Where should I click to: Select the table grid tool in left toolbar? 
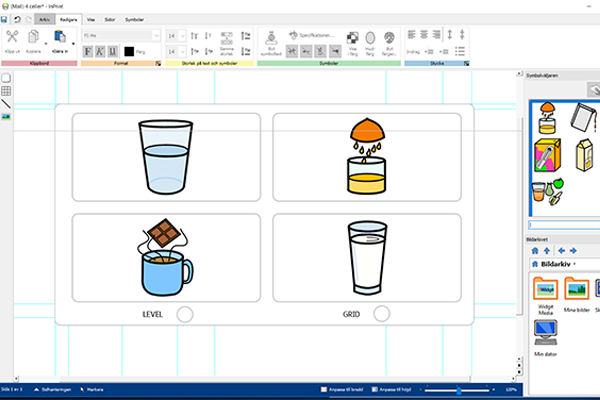(x=6, y=91)
